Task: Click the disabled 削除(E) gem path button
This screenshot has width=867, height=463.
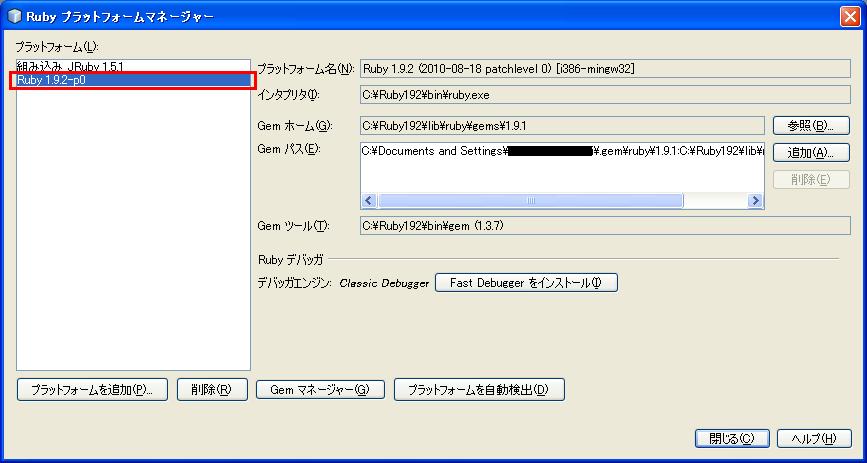Action: 811,179
